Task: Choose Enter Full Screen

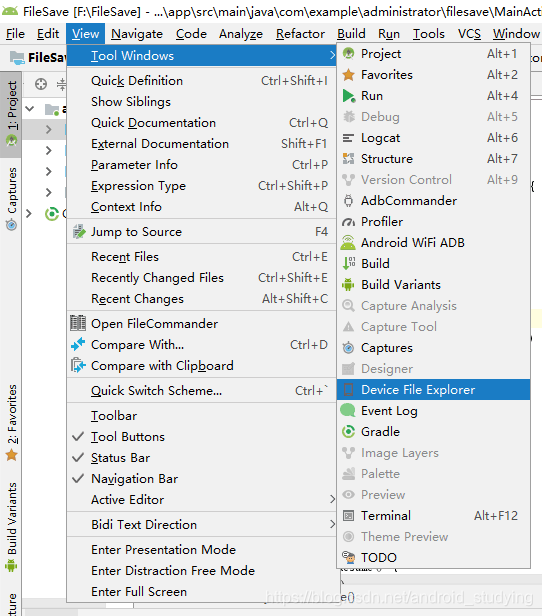Action: click(201, 592)
